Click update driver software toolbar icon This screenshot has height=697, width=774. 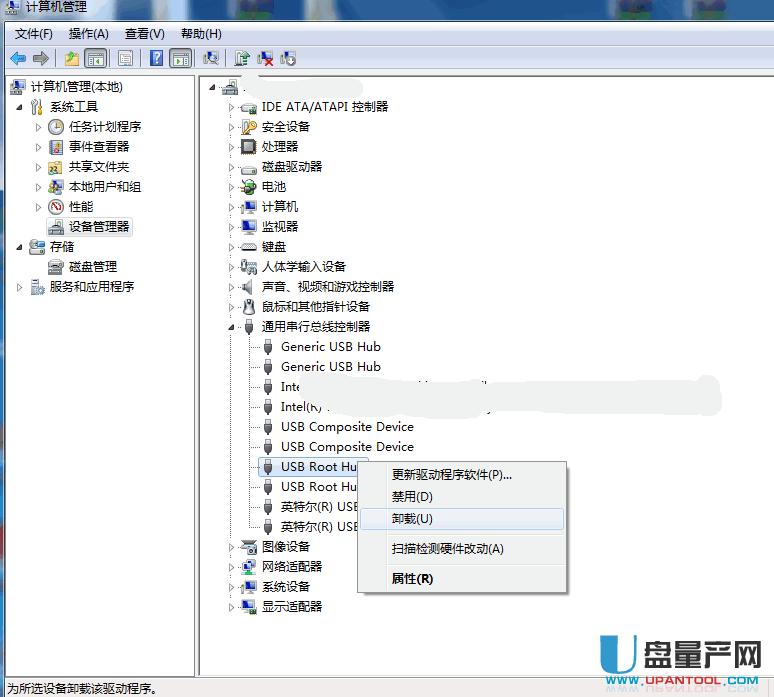[x=242, y=58]
